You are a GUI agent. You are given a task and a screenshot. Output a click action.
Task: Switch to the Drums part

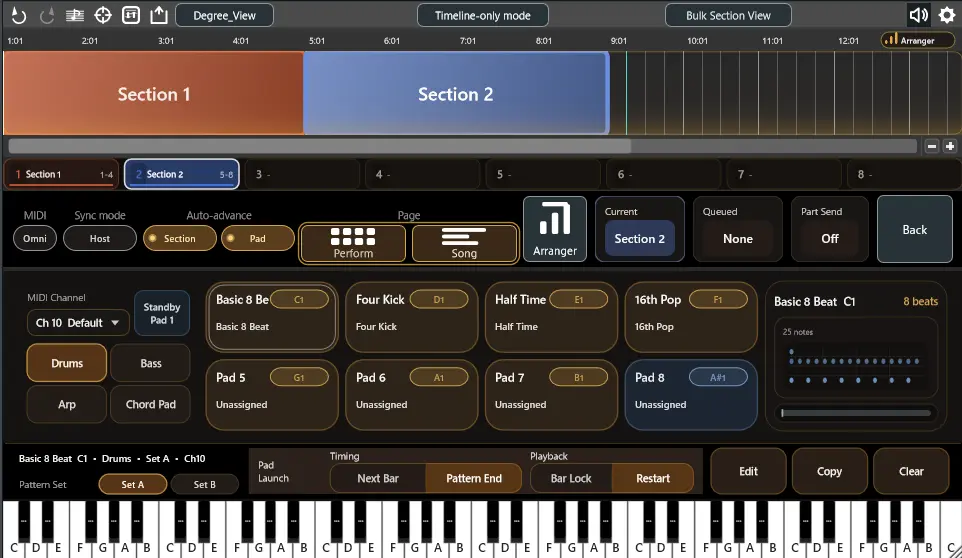[67, 363]
